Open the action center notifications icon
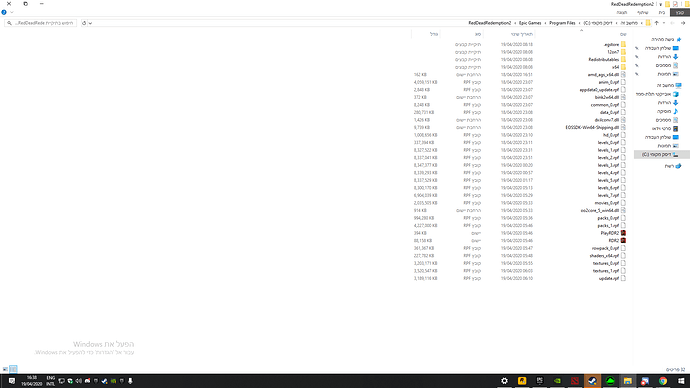Image resolution: width=690 pixels, height=388 pixels. pyautogui.click(x=12, y=381)
